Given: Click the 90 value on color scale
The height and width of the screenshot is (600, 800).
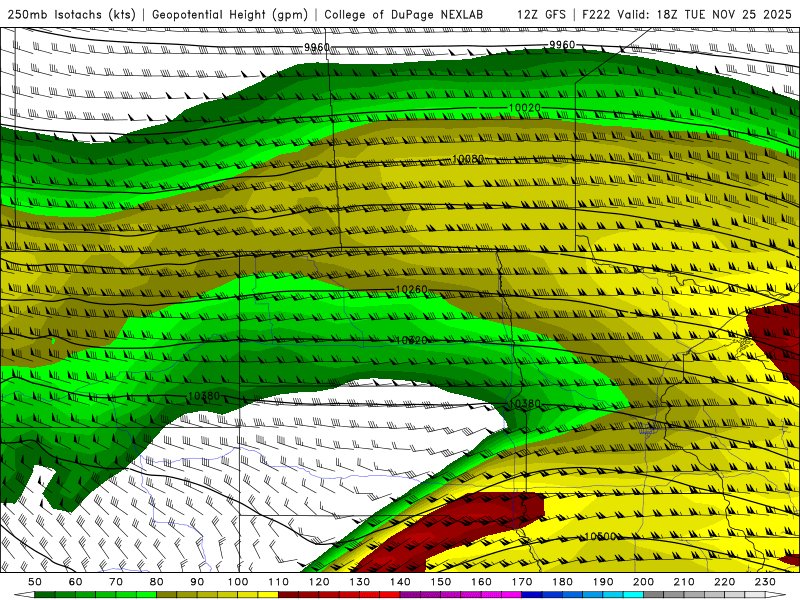Looking at the screenshot, I should (197, 582).
